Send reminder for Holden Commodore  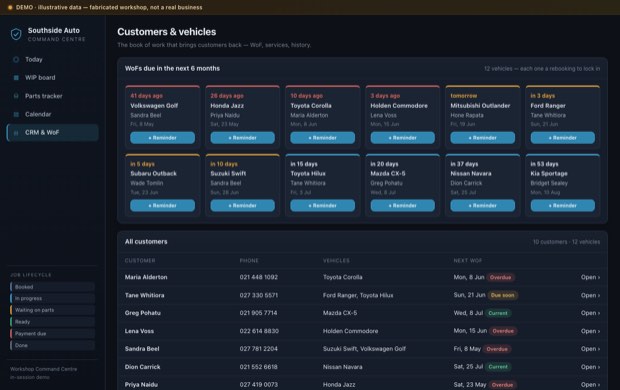point(403,138)
